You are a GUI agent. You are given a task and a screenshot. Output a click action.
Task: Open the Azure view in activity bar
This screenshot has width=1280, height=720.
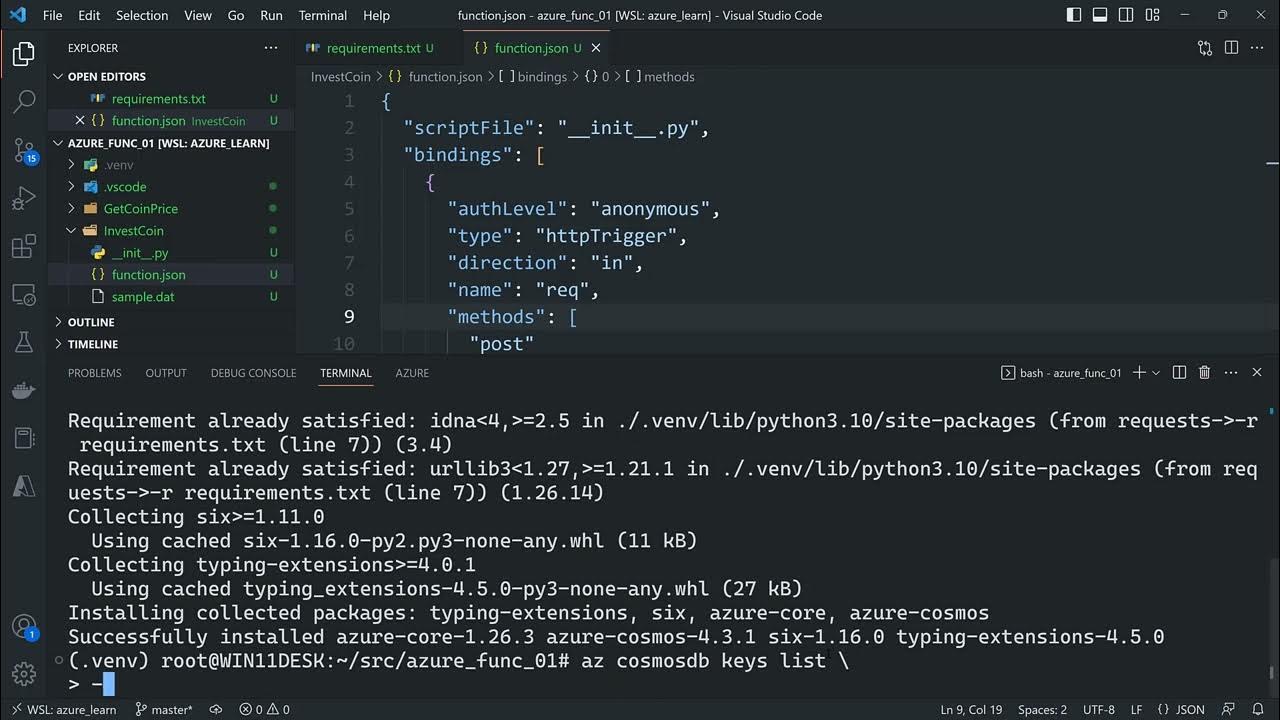coord(24,487)
